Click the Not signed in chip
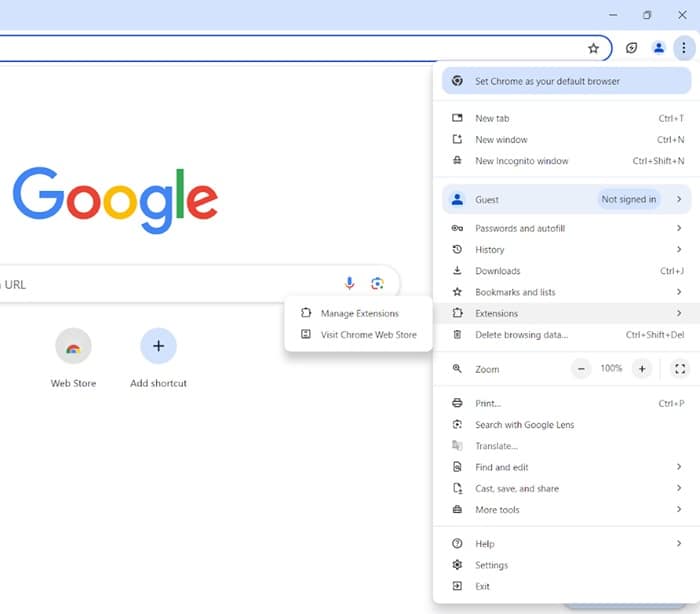This screenshot has height=614, width=700. pyautogui.click(x=628, y=199)
